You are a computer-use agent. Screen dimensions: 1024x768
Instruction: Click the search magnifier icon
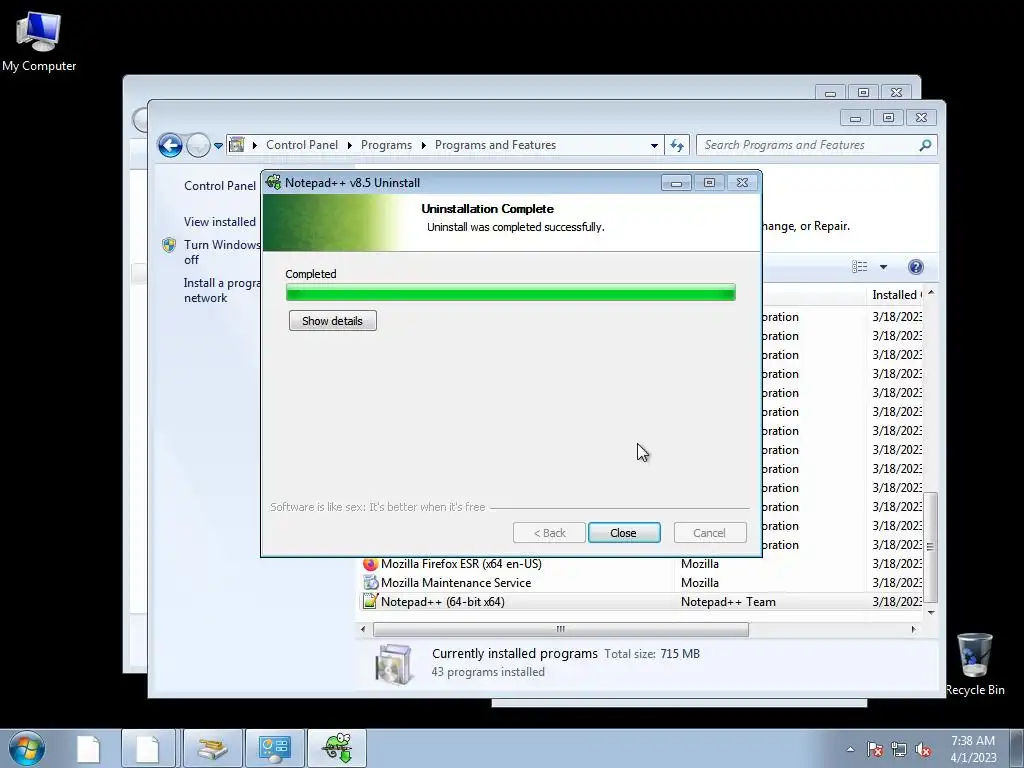[925, 145]
